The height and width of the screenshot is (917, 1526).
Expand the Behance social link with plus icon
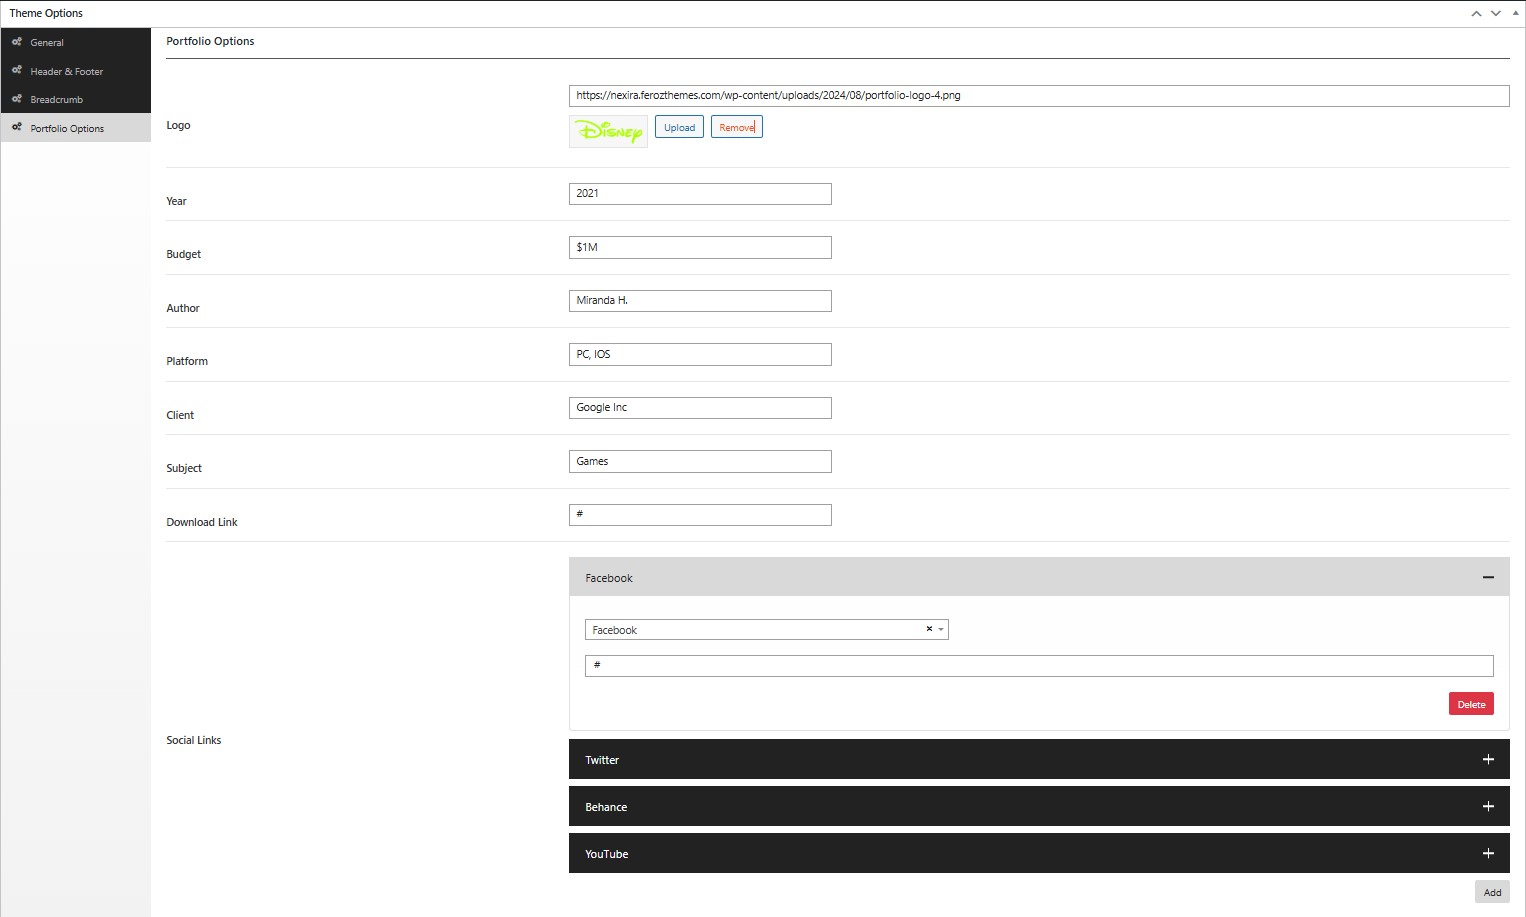1488,807
